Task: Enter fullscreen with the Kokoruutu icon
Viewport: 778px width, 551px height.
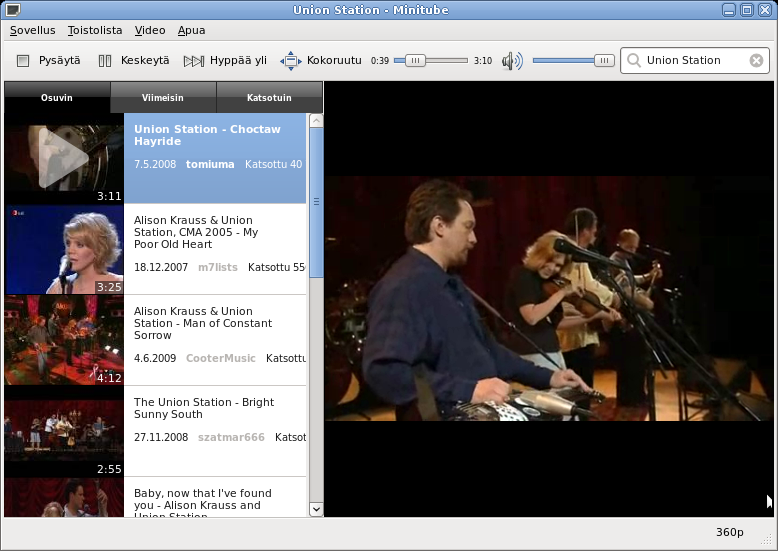Action: pos(291,61)
